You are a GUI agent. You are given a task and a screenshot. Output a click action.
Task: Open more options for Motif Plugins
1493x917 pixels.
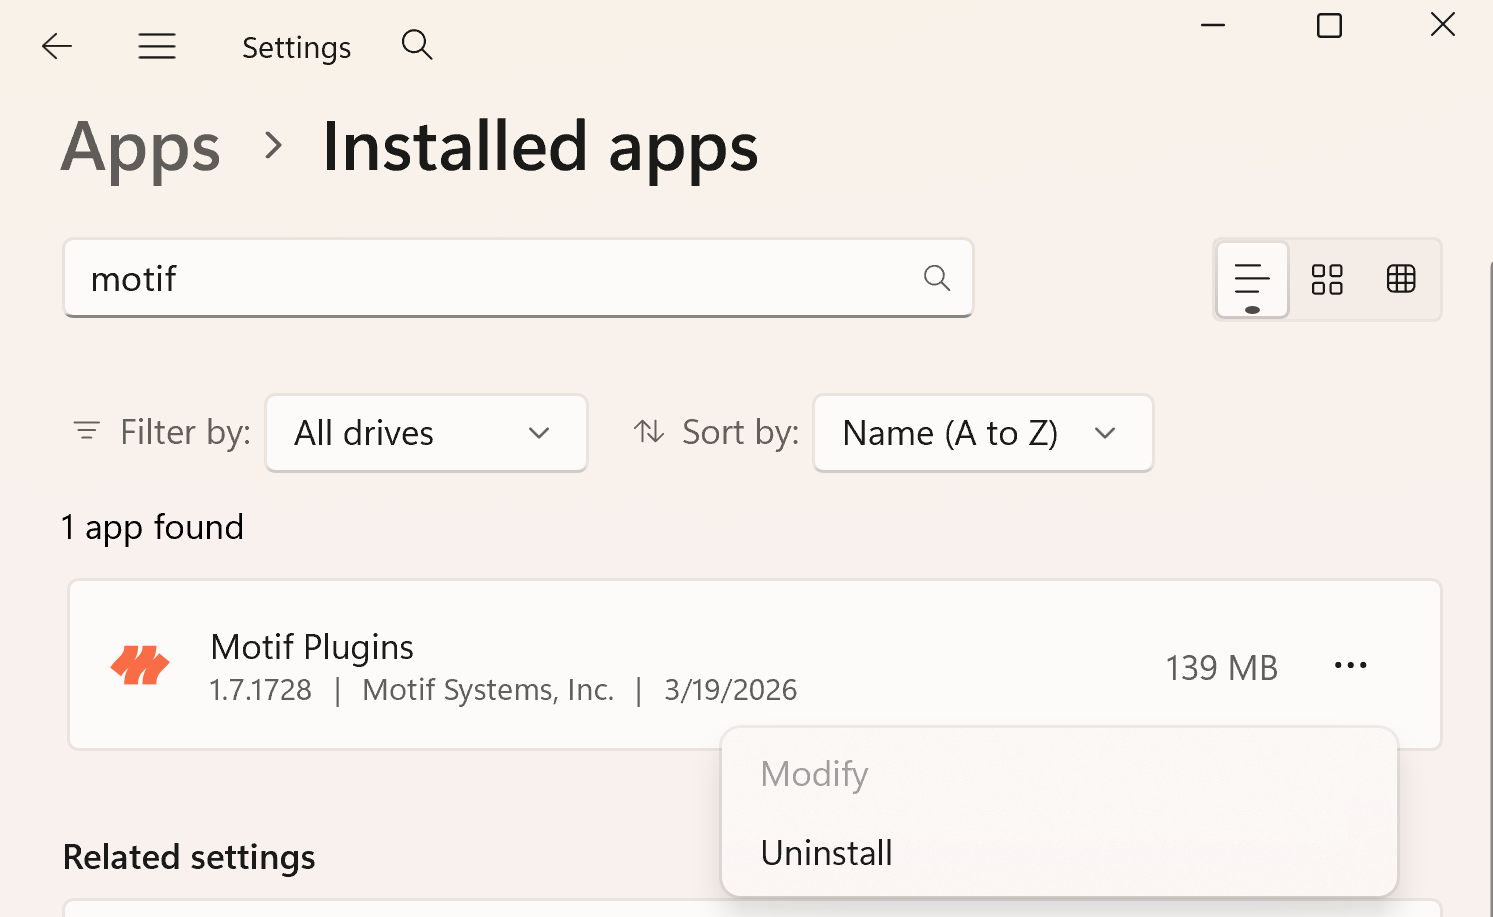coord(1350,665)
